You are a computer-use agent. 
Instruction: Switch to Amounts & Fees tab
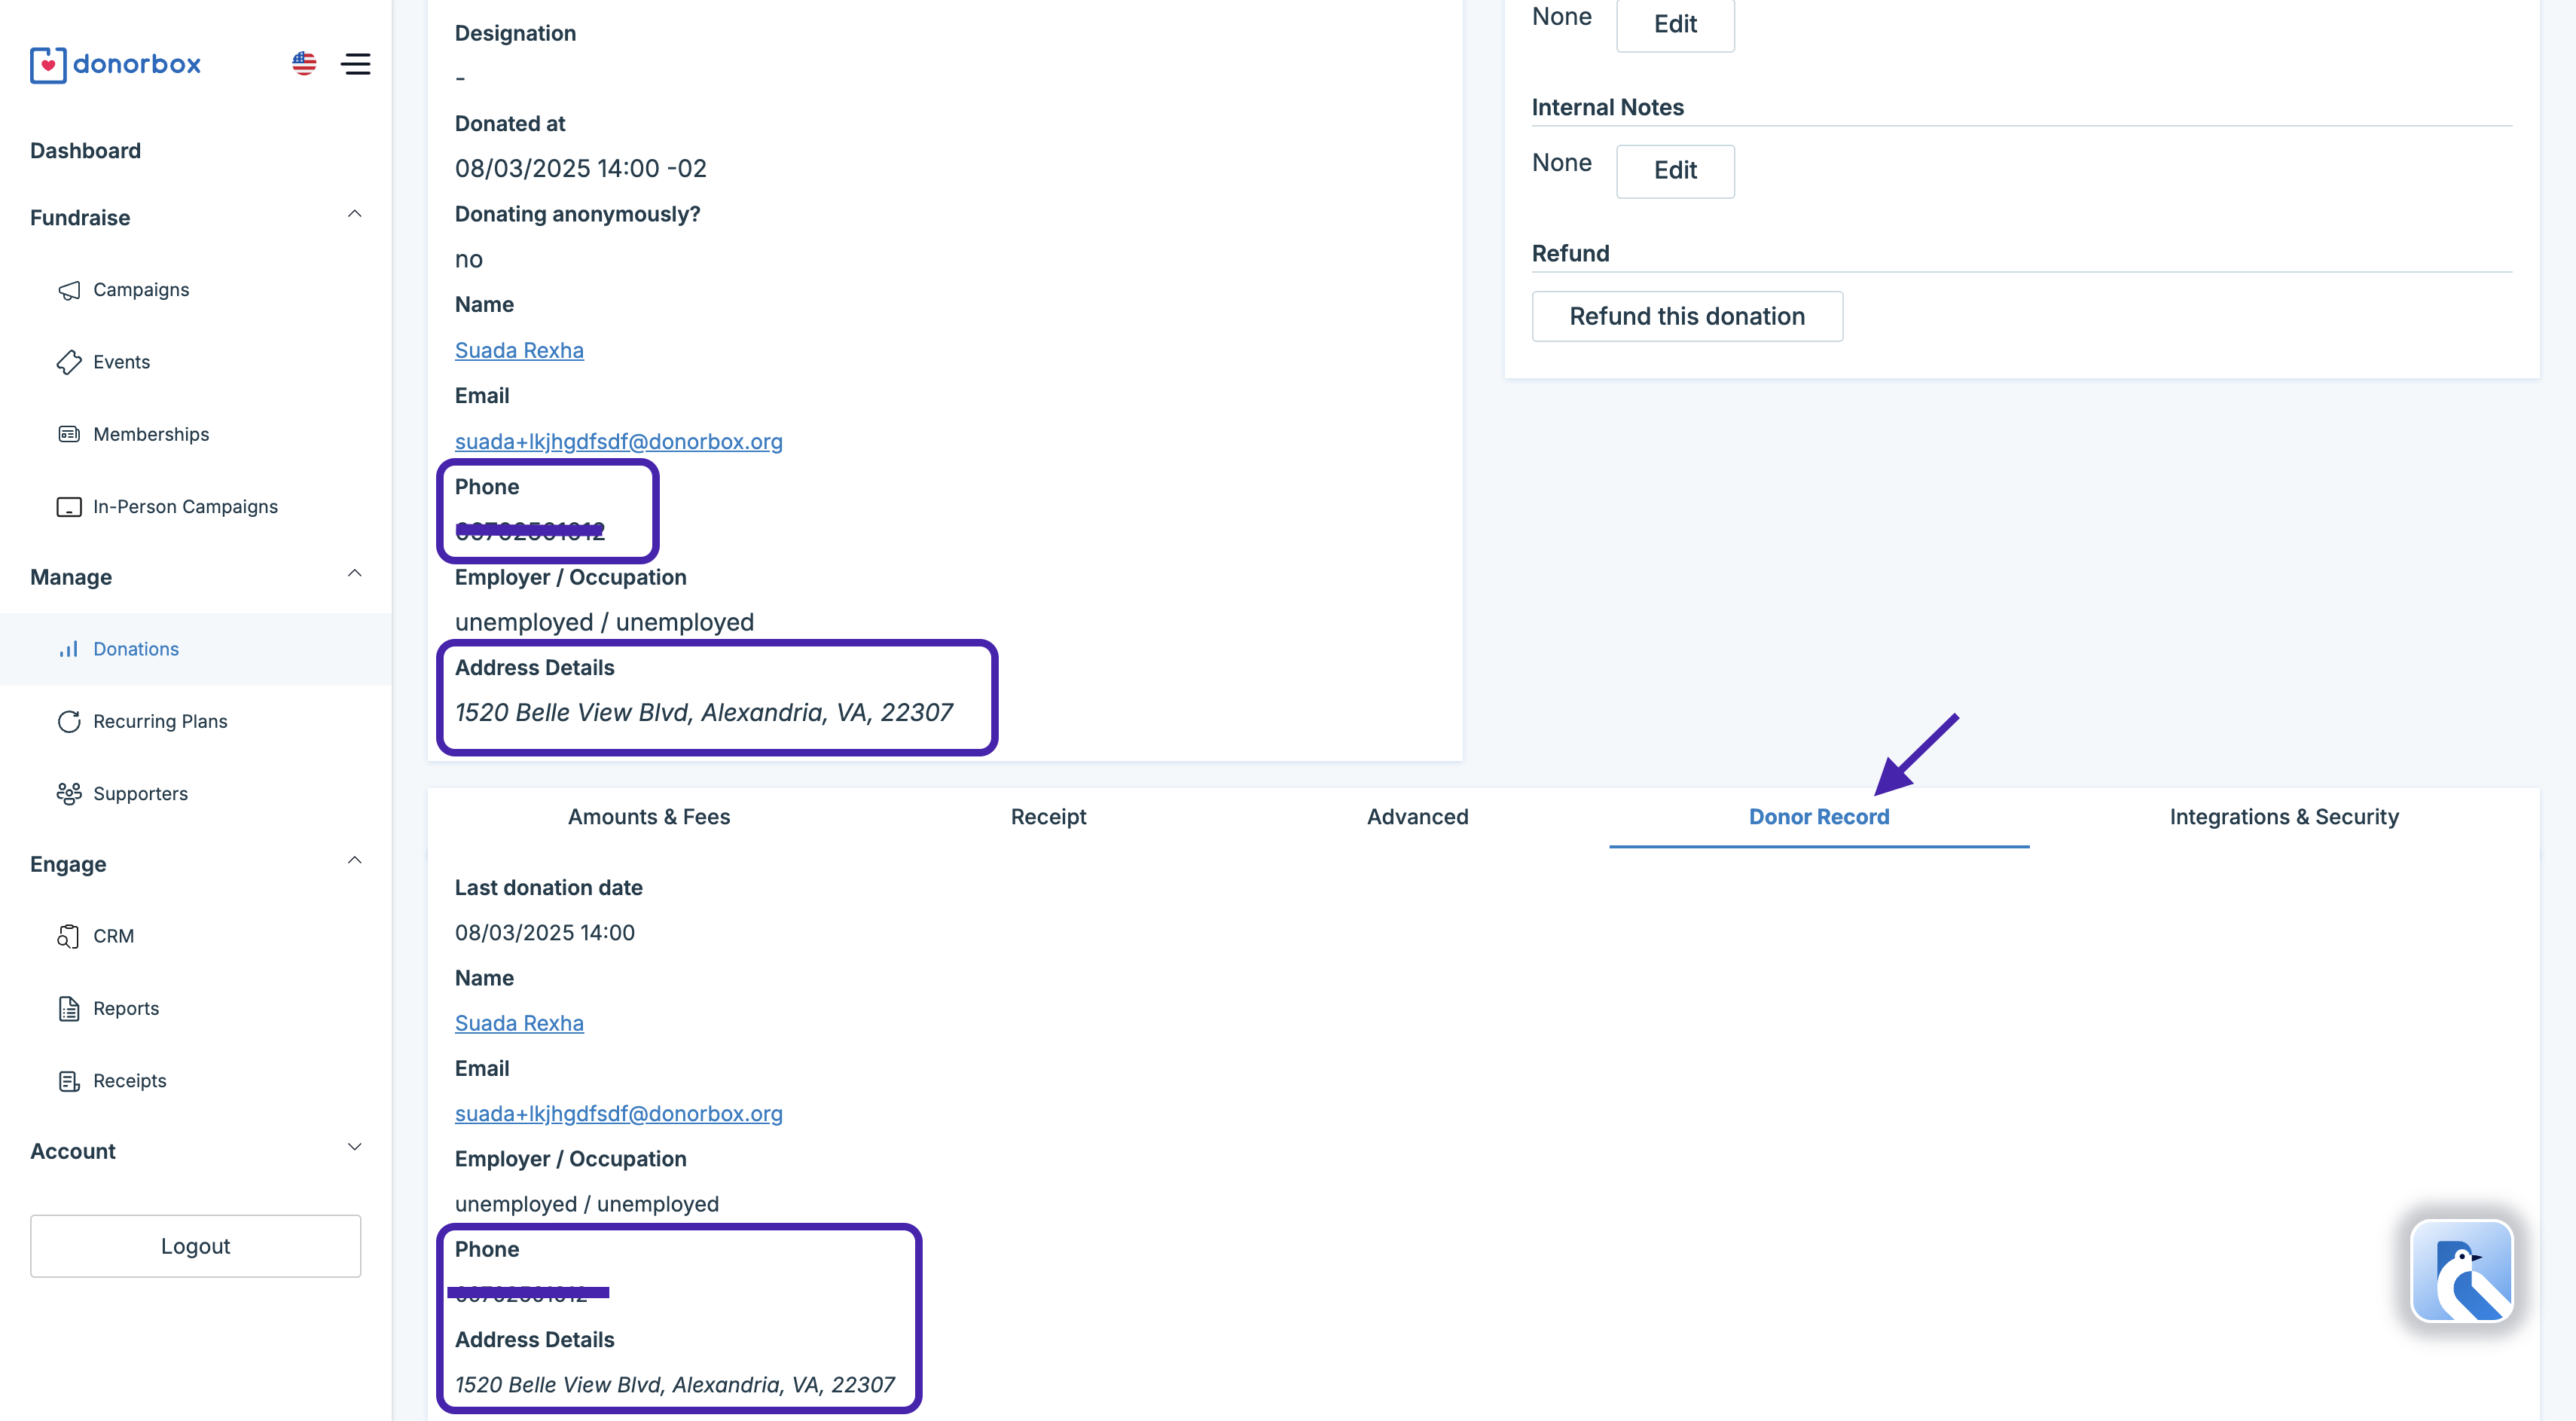[649, 817]
